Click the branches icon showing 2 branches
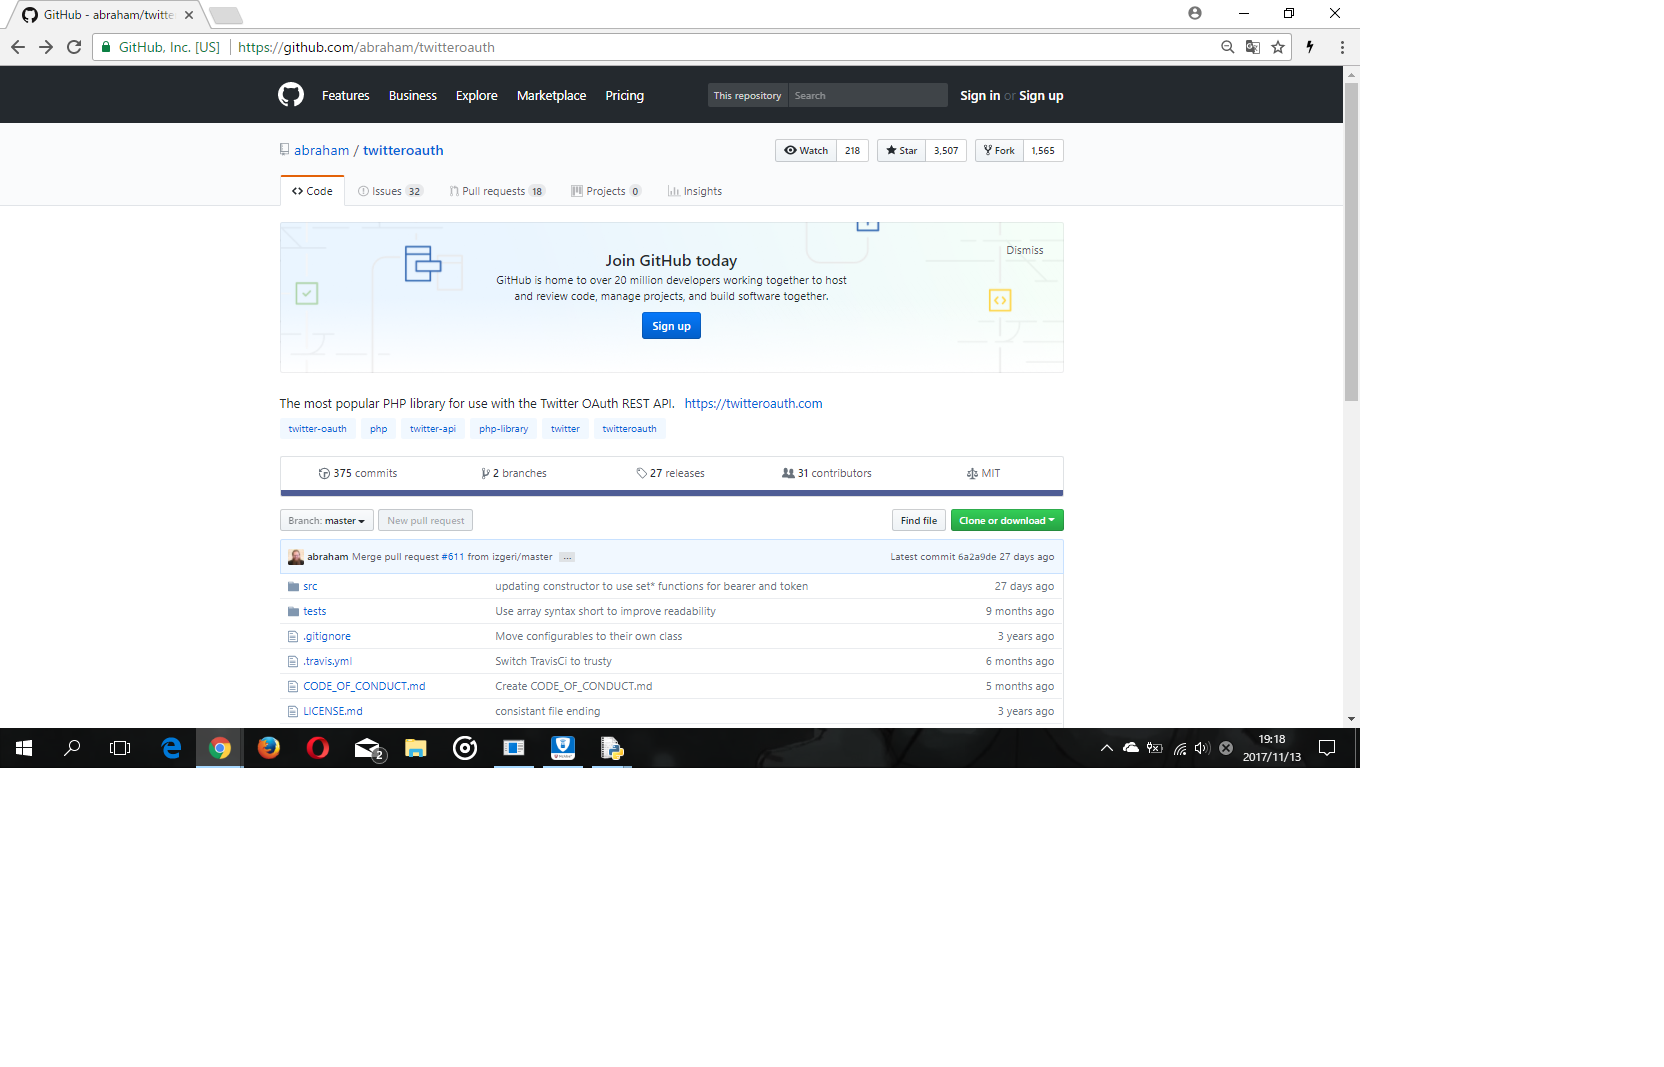The image size is (1664, 1067). (485, 473)
